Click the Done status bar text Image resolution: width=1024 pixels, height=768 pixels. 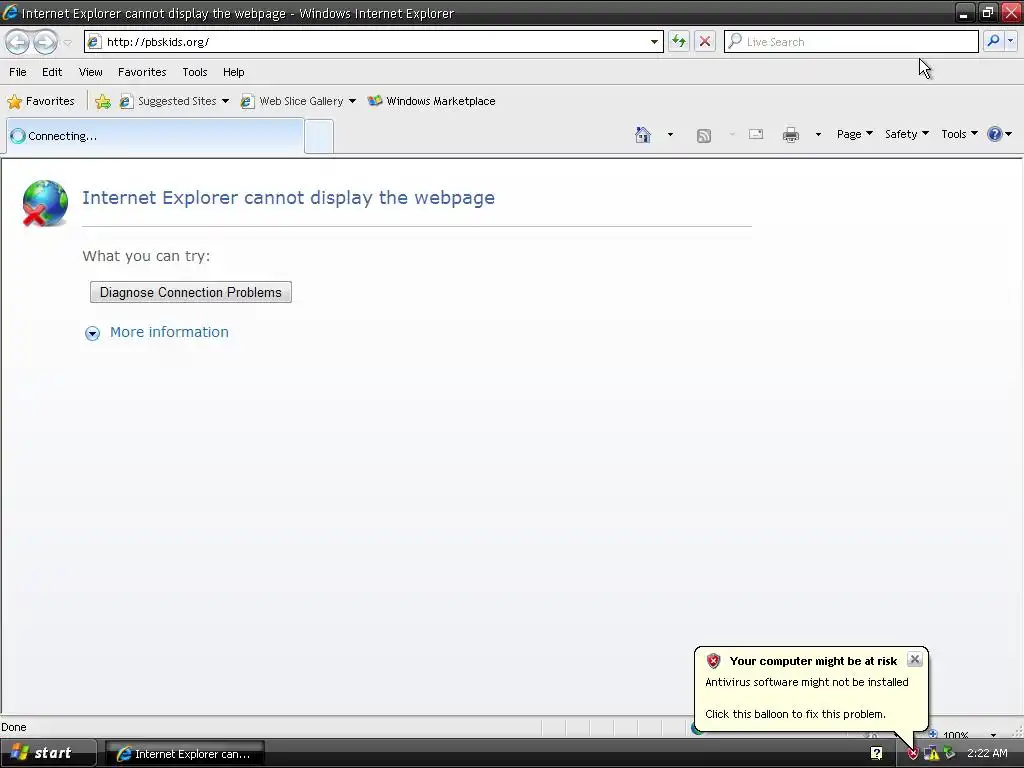pyautogui.click(x=14, y=727)
